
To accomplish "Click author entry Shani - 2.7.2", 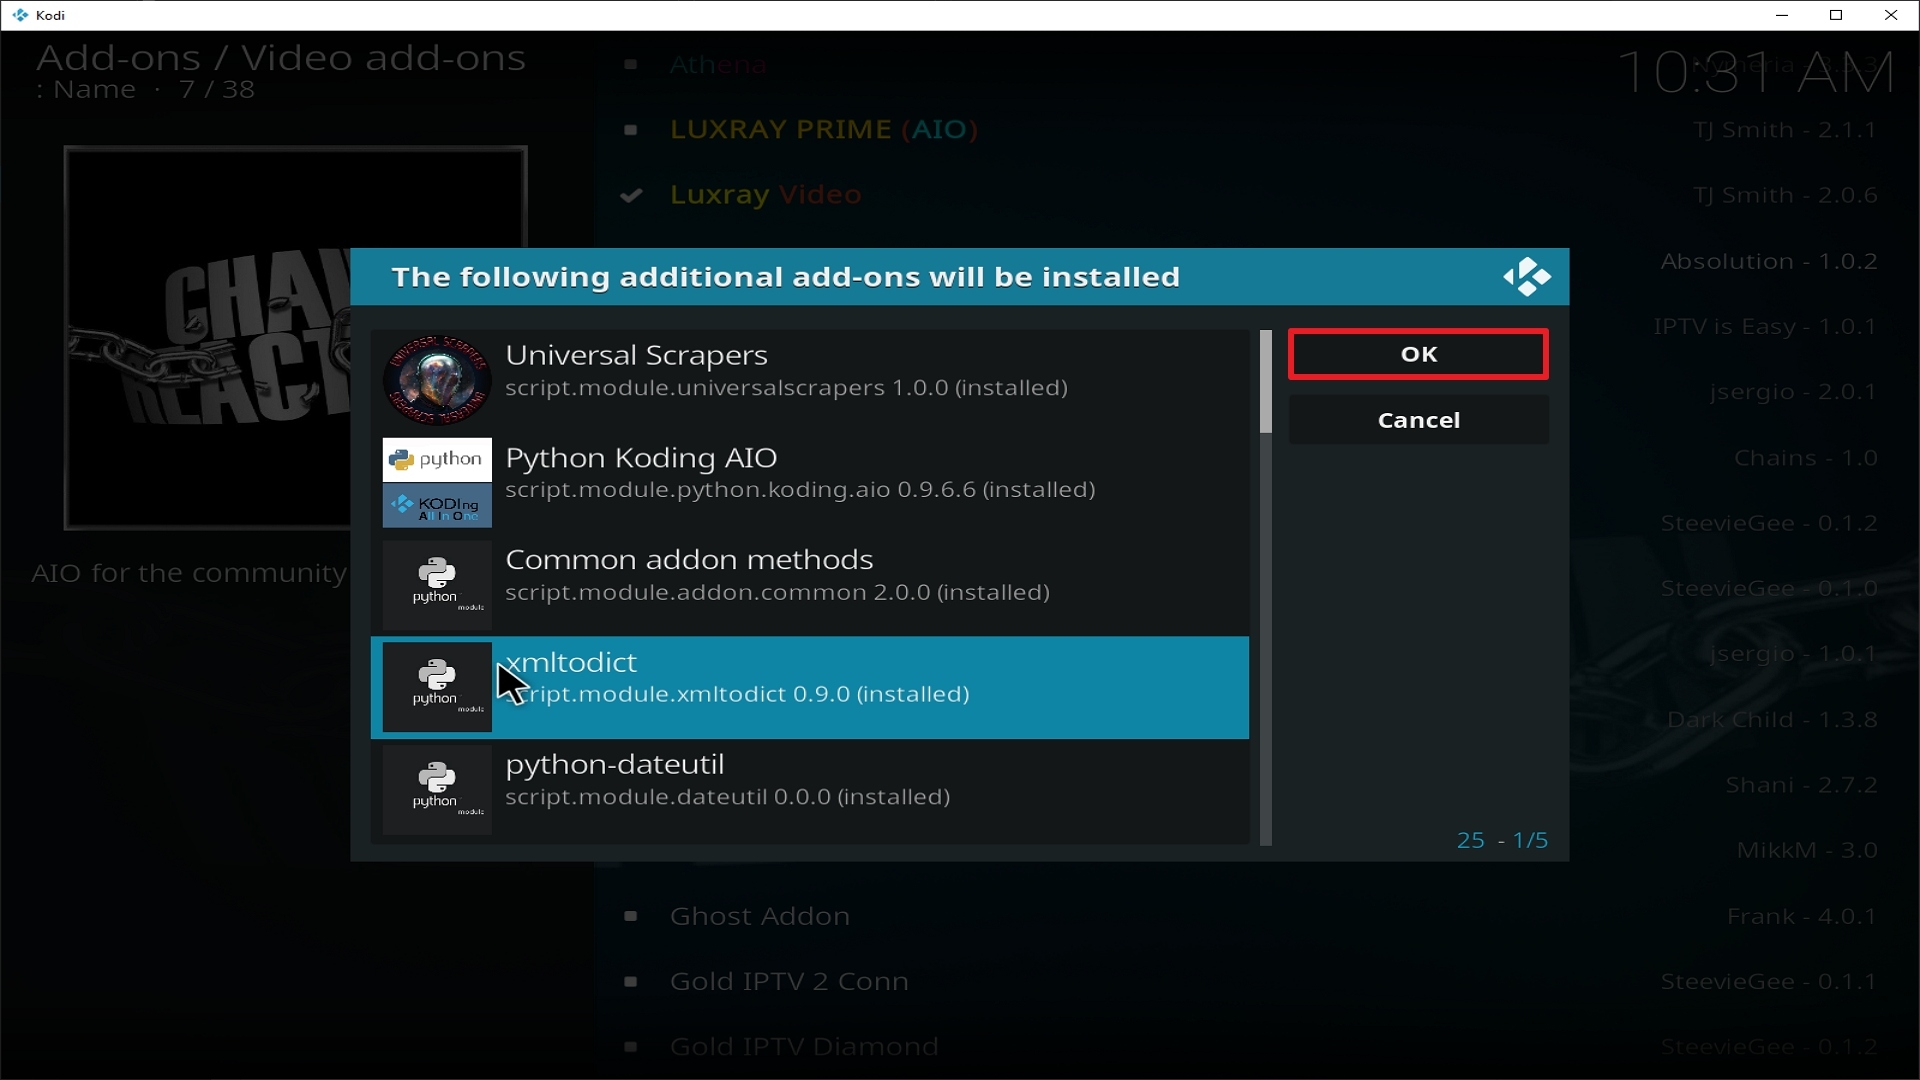I will tap(1801, 785).
